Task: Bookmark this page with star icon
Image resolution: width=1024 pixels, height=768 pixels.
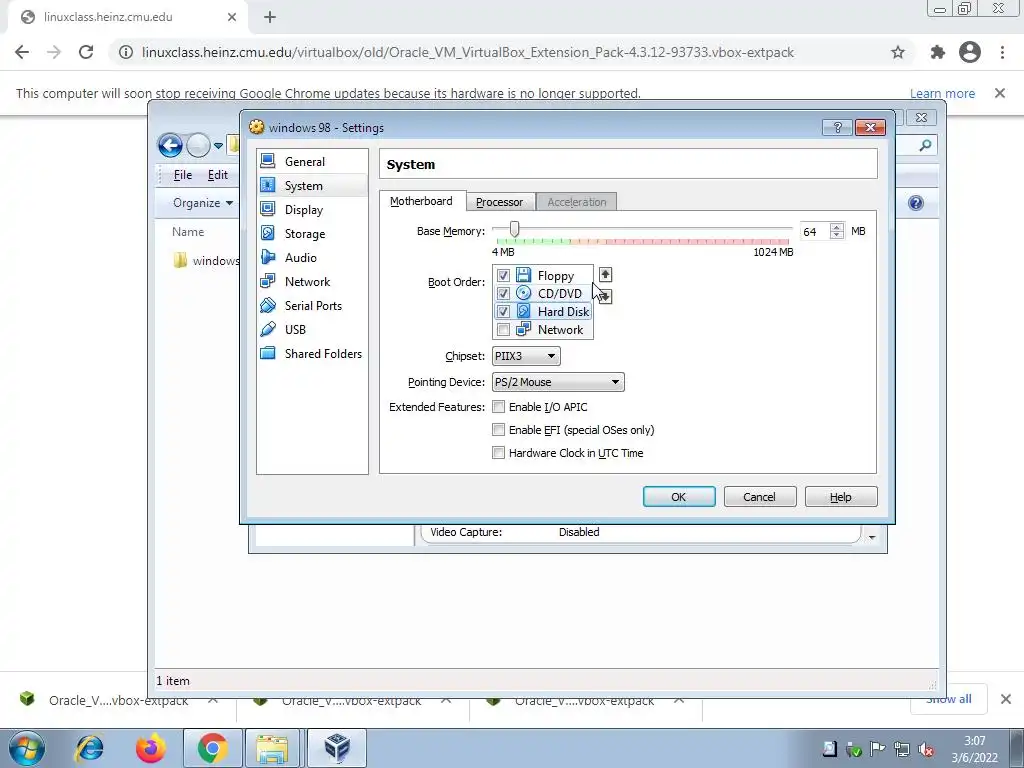Action: [898, 52]
